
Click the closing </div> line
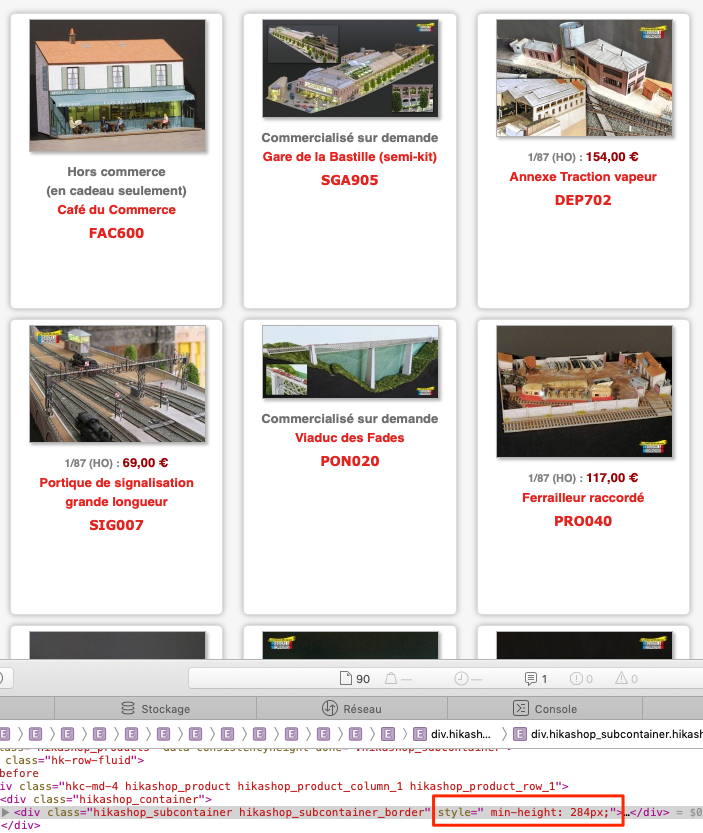click(x=20, y=825)
